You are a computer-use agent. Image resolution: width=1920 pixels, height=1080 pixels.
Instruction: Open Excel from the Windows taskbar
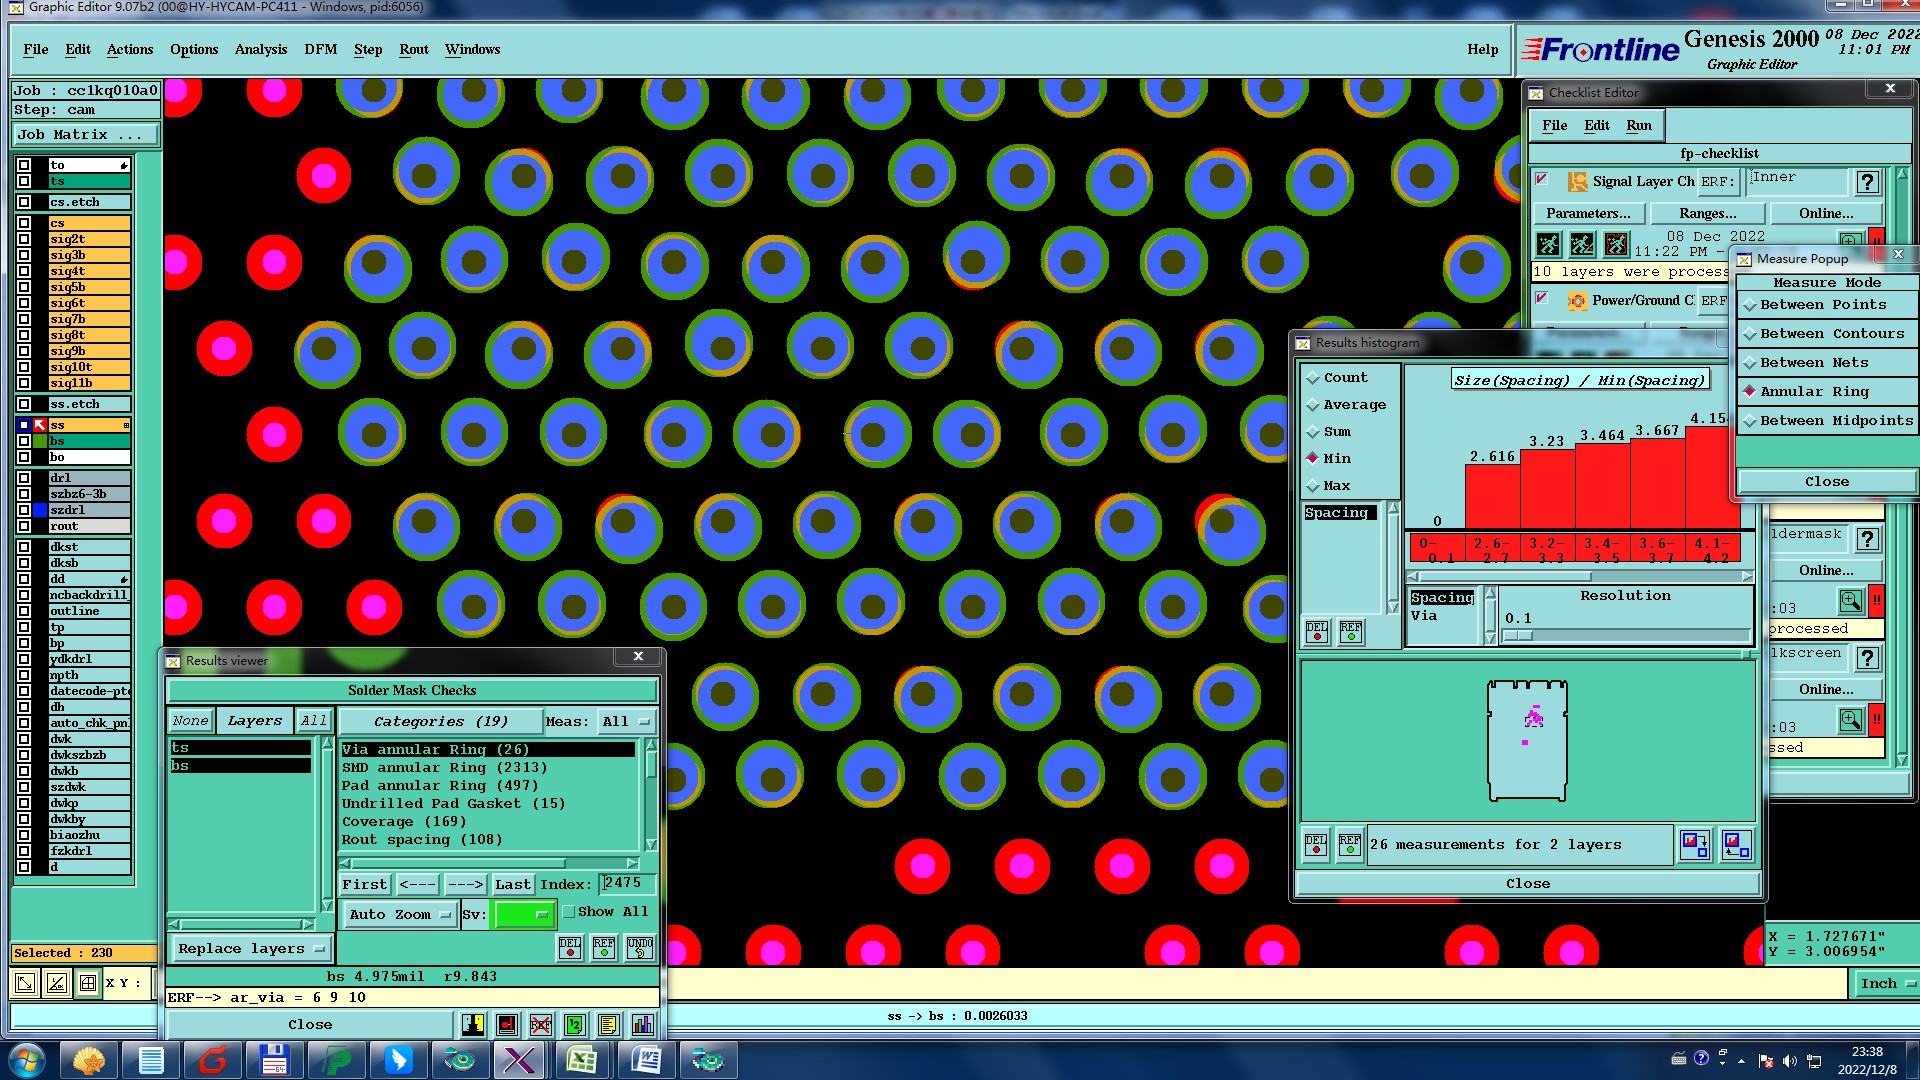pos(581,1060)
